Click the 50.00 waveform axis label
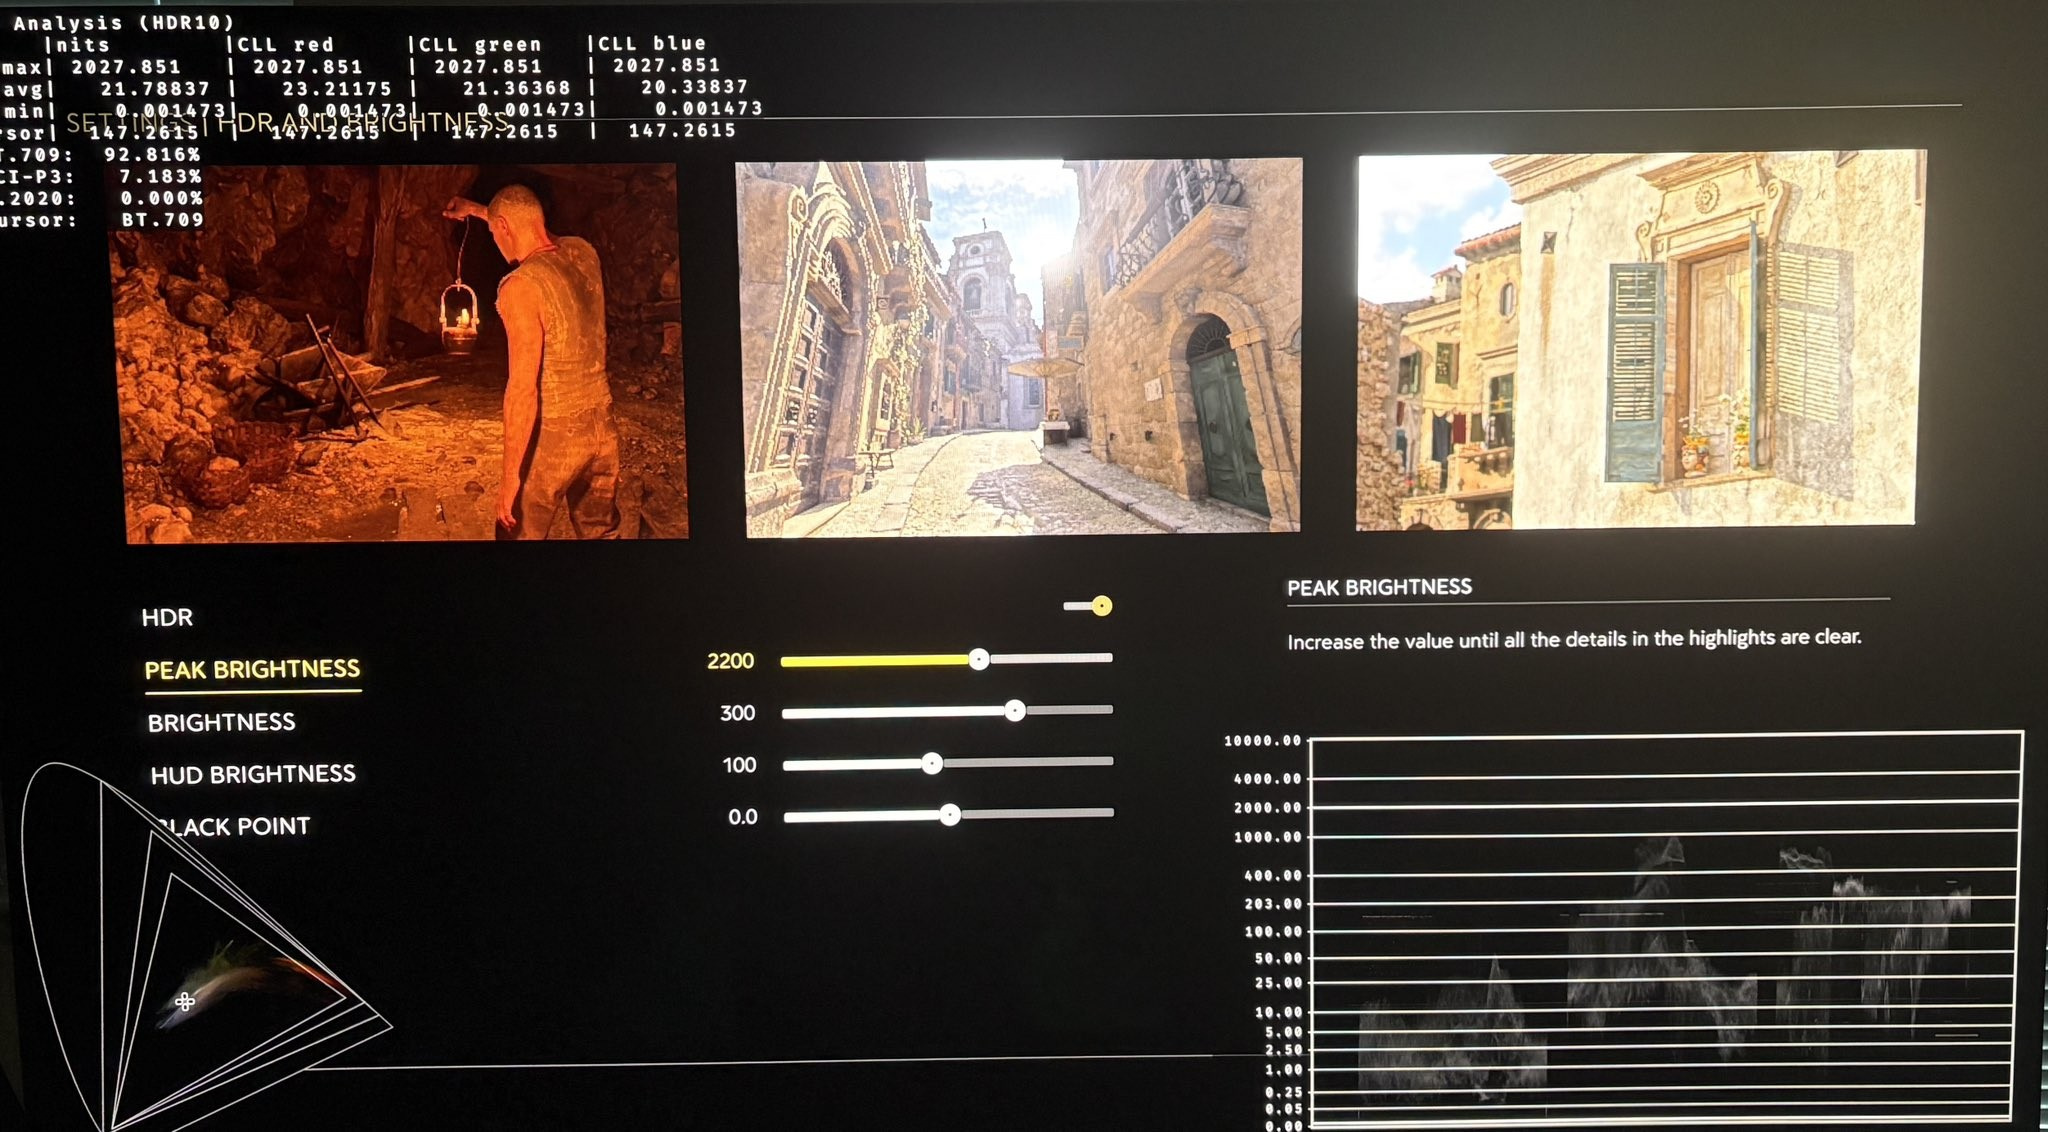This screenshot has height=1132, width=2048. pyautogui.click(x=1278, y=958)
